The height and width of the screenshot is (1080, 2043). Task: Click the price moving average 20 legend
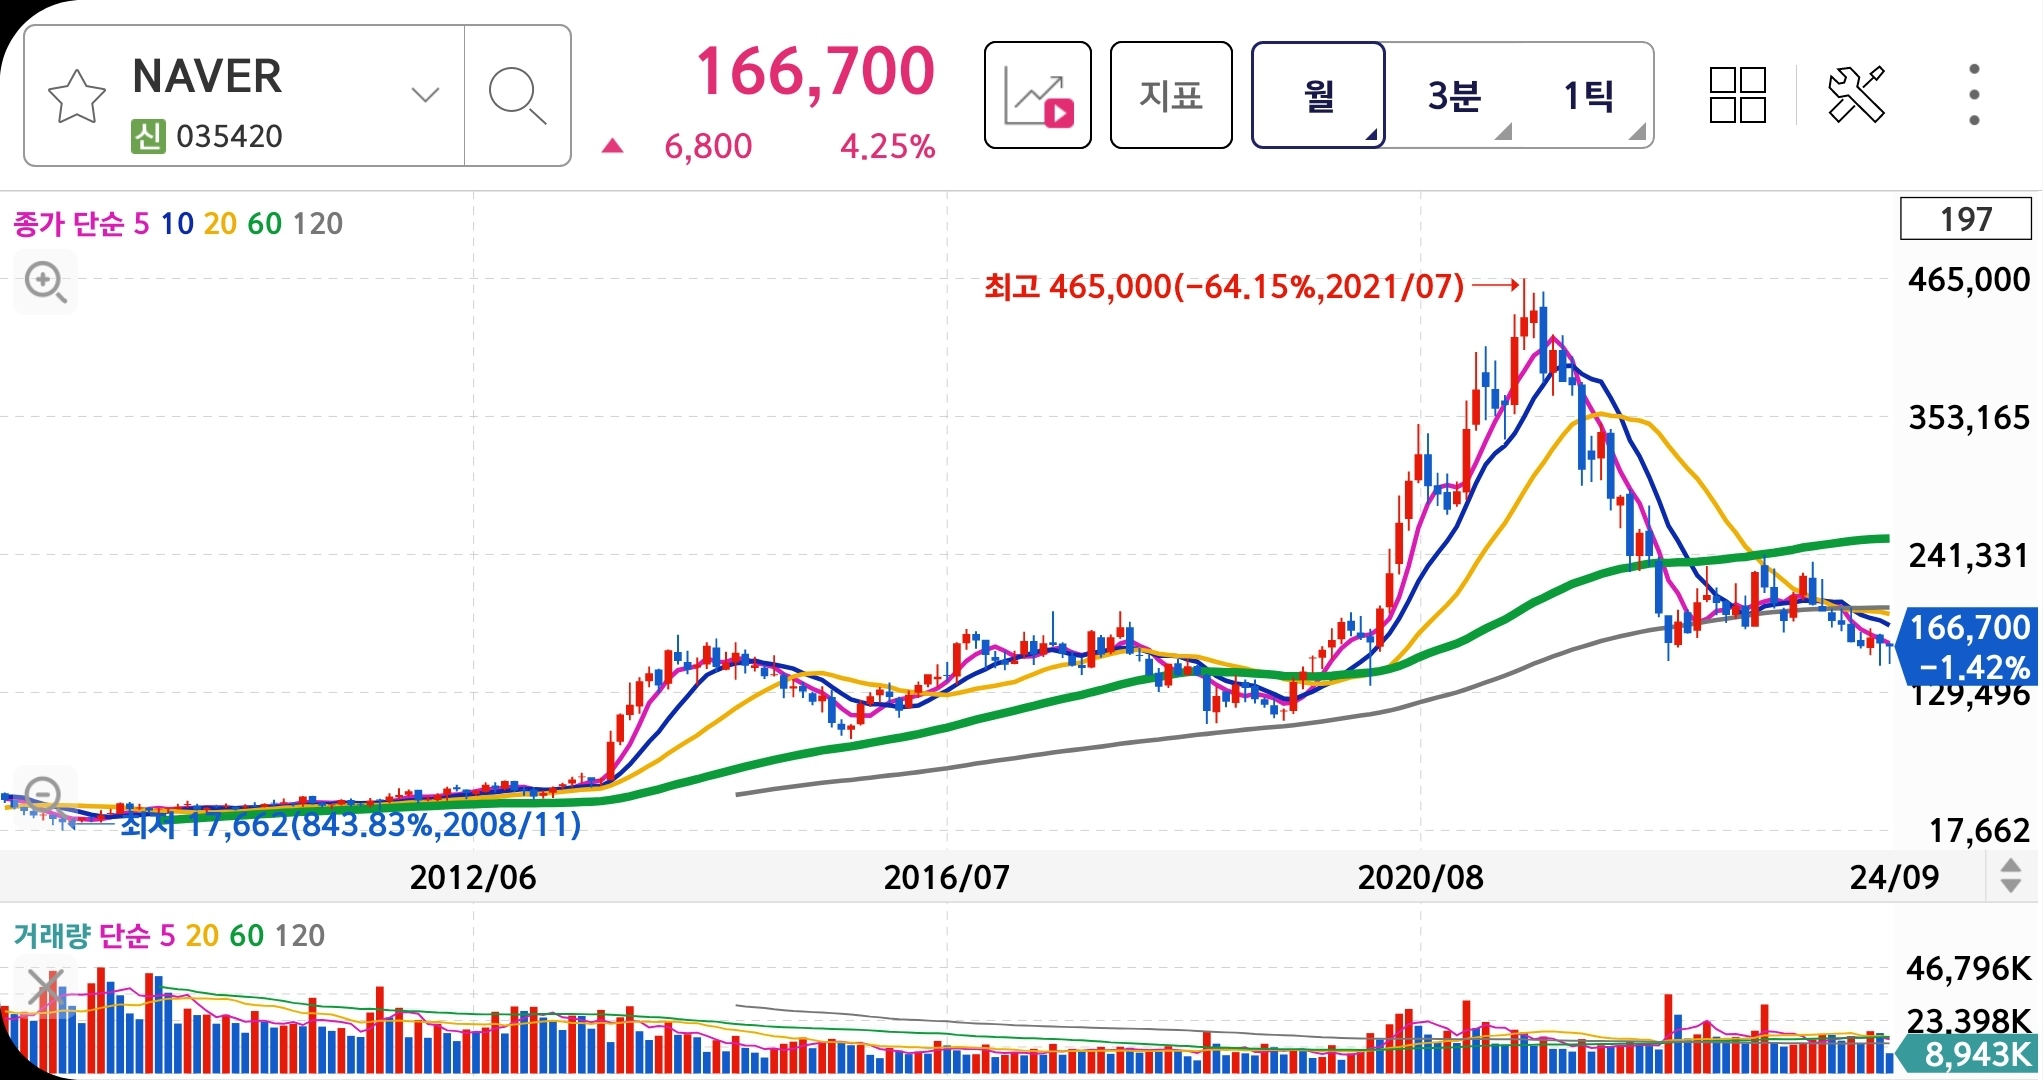point(220,223)
